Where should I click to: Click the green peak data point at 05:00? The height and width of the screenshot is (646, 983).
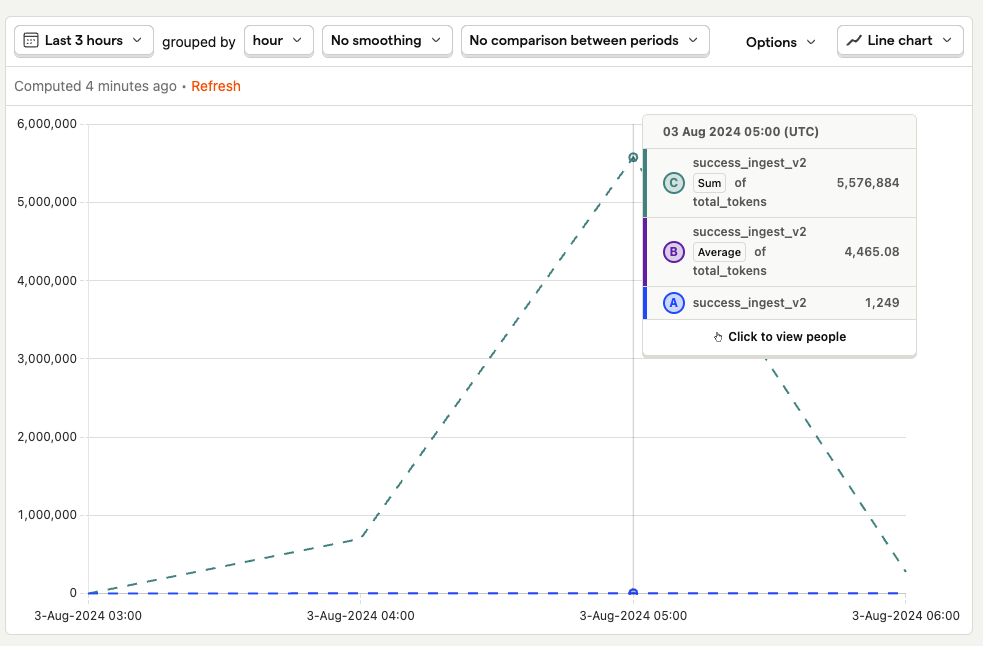point(633,158)
